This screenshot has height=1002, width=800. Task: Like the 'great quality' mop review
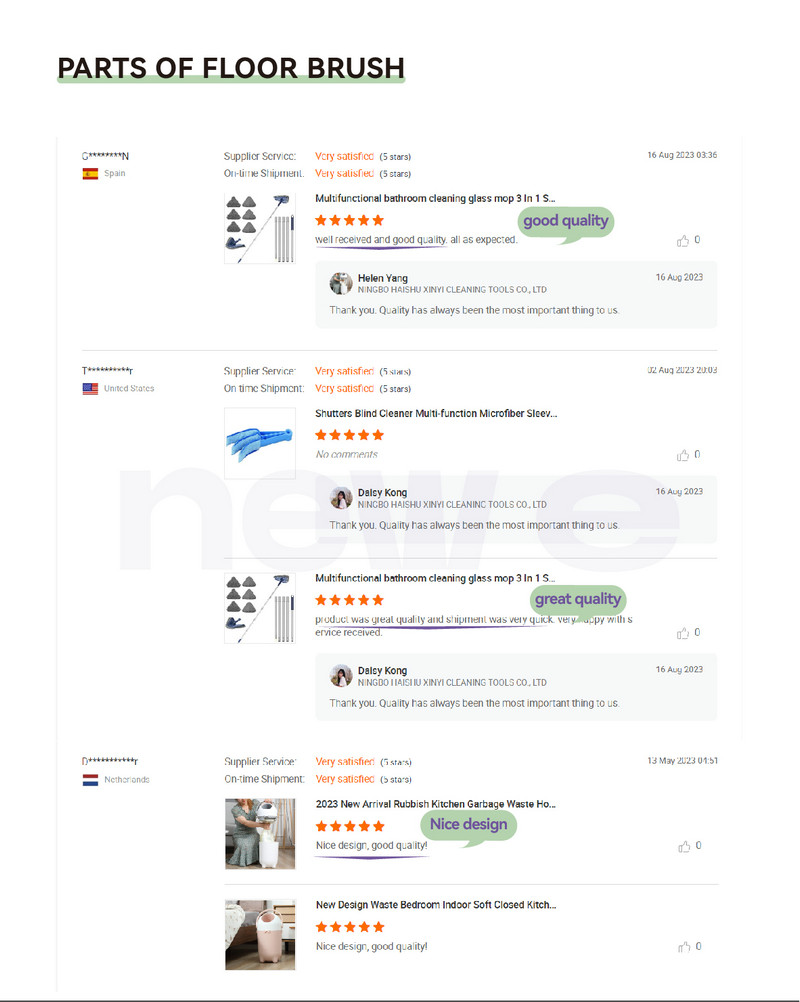pos(682,633)
